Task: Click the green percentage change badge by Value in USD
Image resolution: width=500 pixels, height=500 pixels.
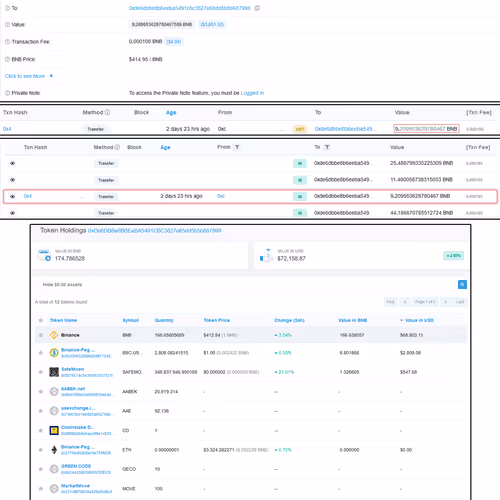Action: pos(454,256)
